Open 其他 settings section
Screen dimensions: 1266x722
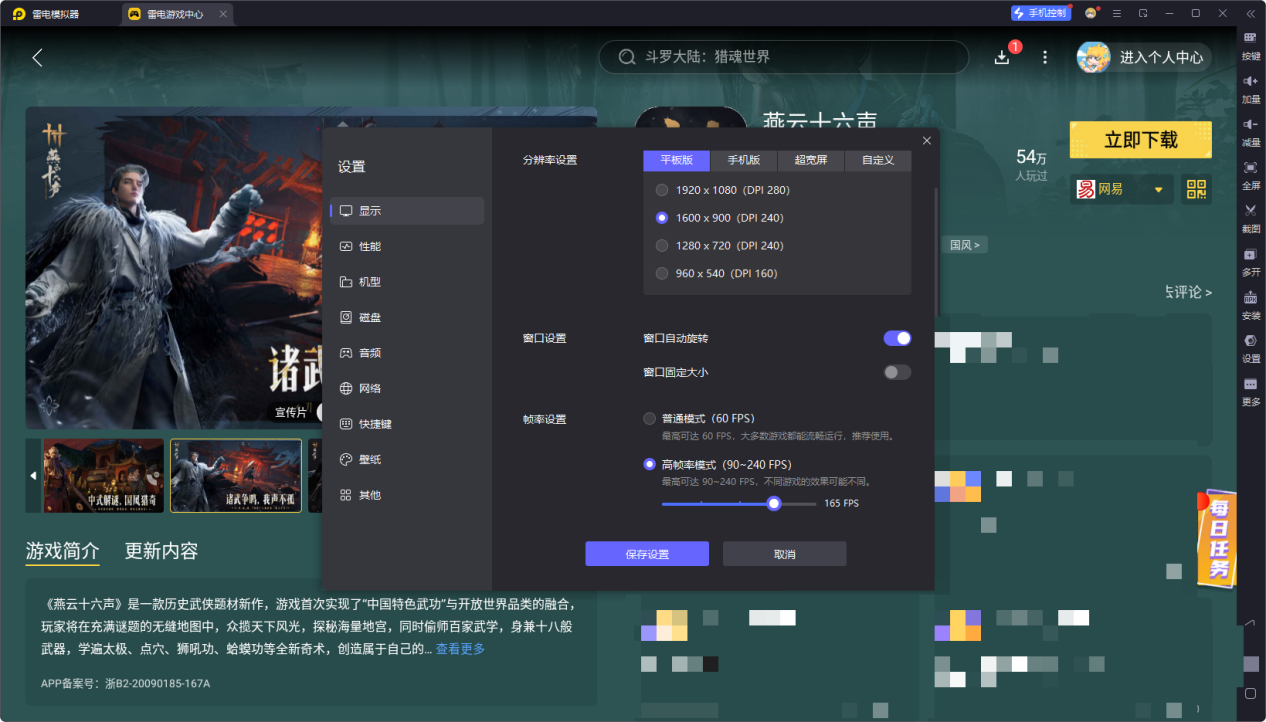[407, 495]
